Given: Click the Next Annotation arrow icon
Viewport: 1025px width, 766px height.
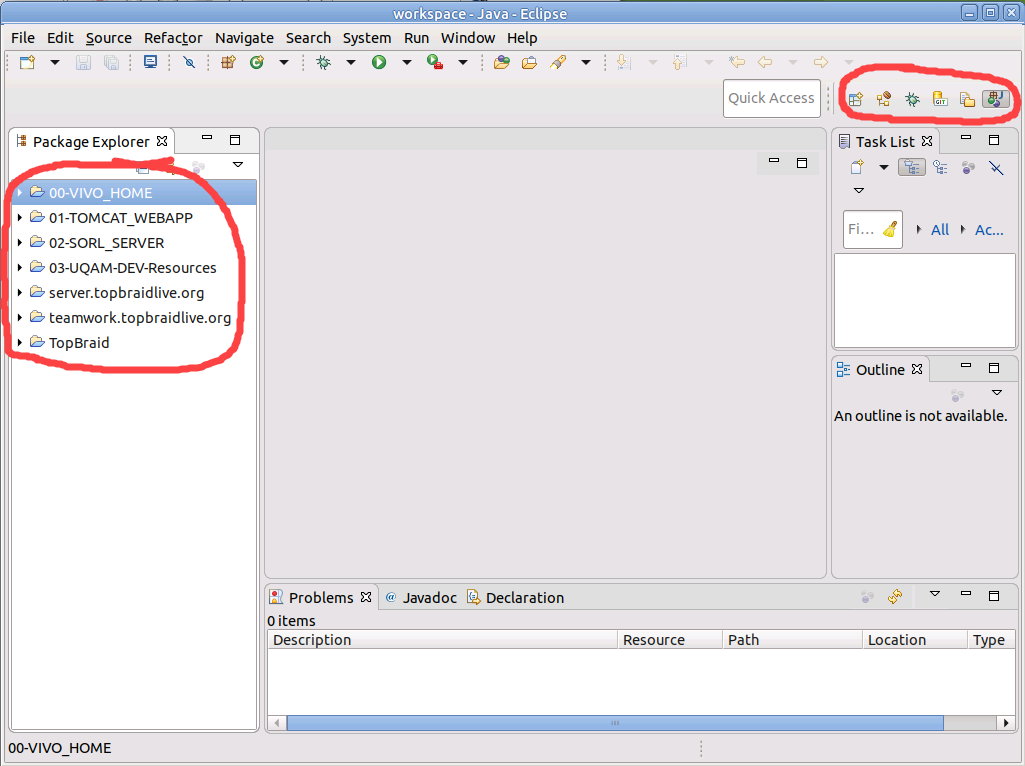Looking at the screenshot, I should (624, 63).
